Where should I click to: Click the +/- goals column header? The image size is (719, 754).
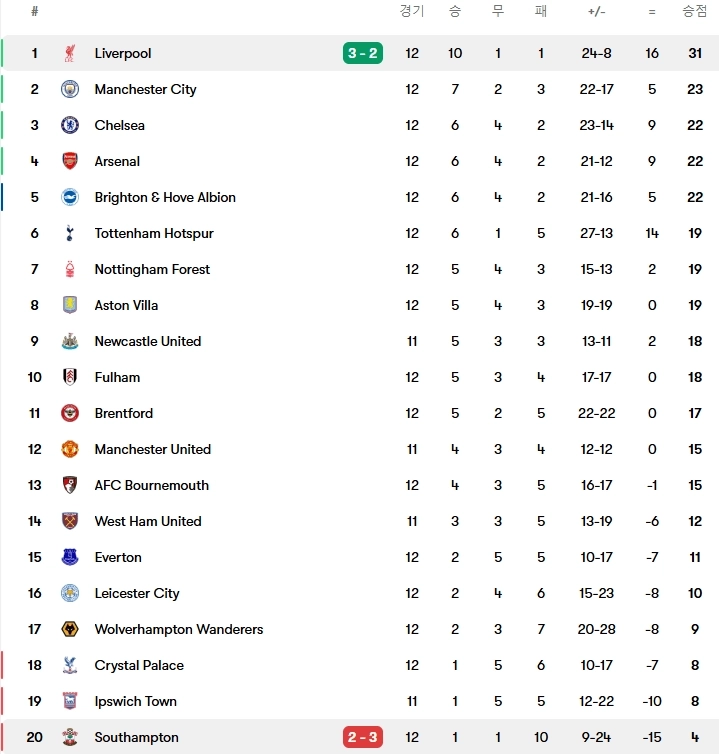[x=596, y=11]
